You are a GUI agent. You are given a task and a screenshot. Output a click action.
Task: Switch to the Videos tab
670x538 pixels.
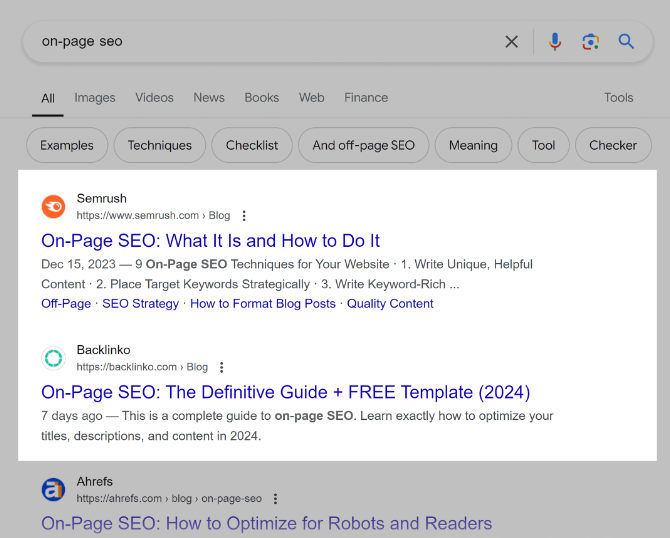pos(154,98)
